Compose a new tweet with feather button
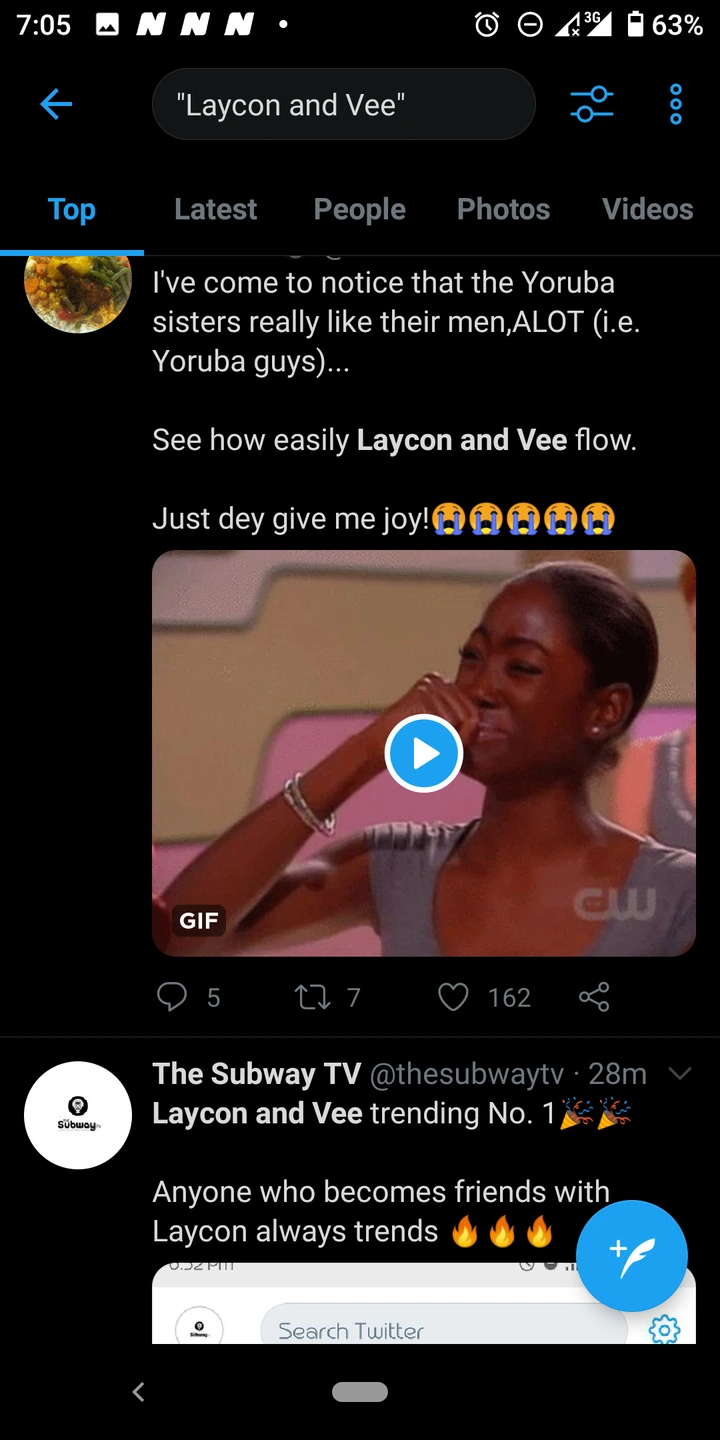This screenshot has width=720, height=1440. (632, 1255)
